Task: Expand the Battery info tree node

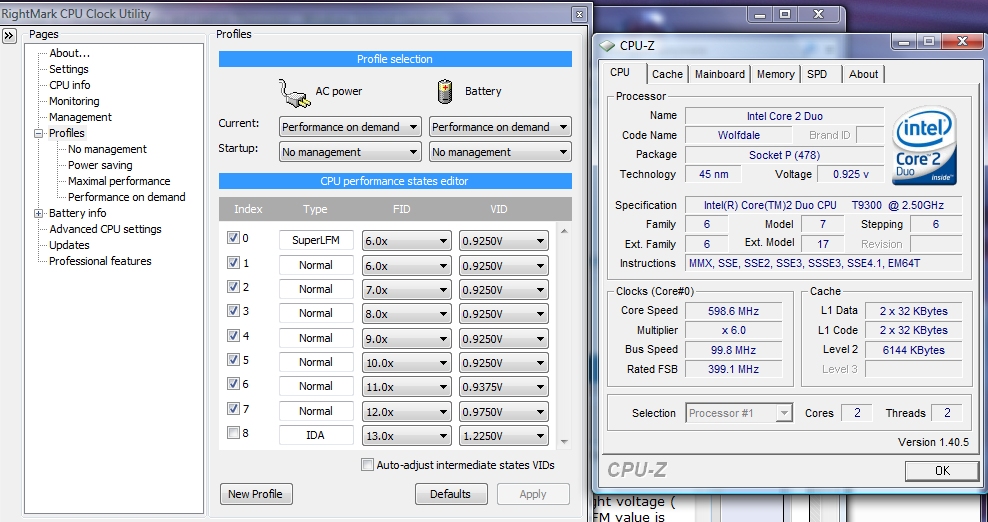Action: pyautogui.click(x=39, y=213)
